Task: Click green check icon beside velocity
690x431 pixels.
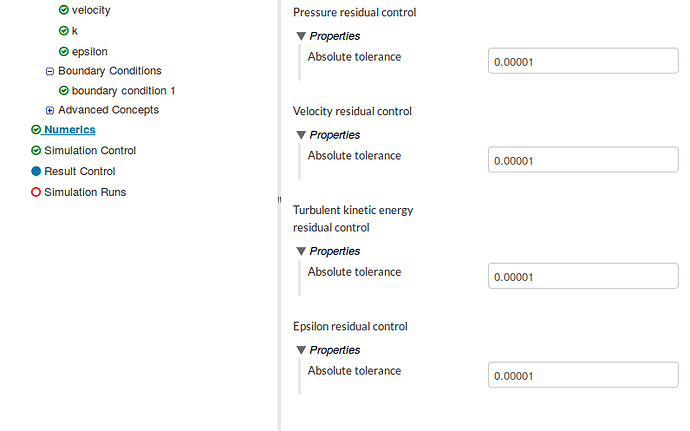Action: (64, 10)
